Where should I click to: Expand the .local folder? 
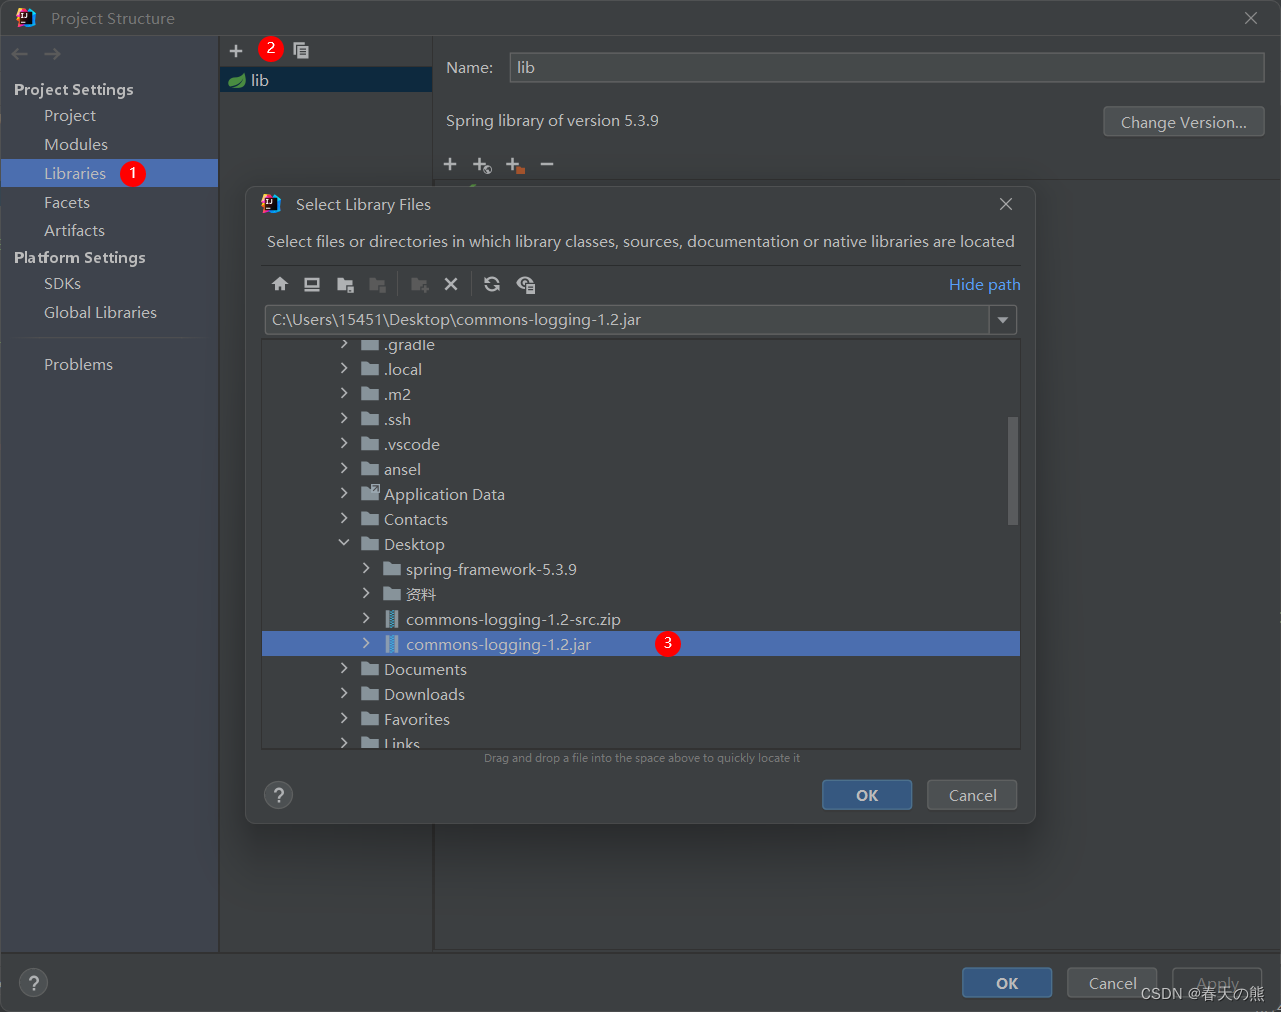[x=344, y=369]
